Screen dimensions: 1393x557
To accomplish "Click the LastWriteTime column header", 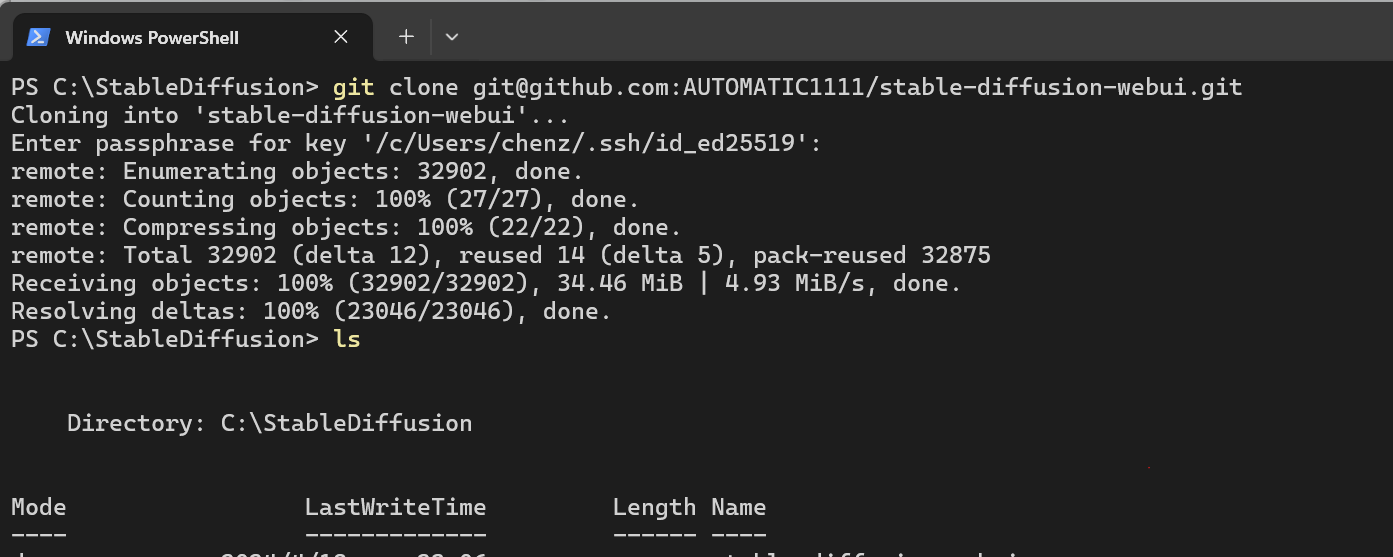I will pyautogui.click(x=396, y=507).
